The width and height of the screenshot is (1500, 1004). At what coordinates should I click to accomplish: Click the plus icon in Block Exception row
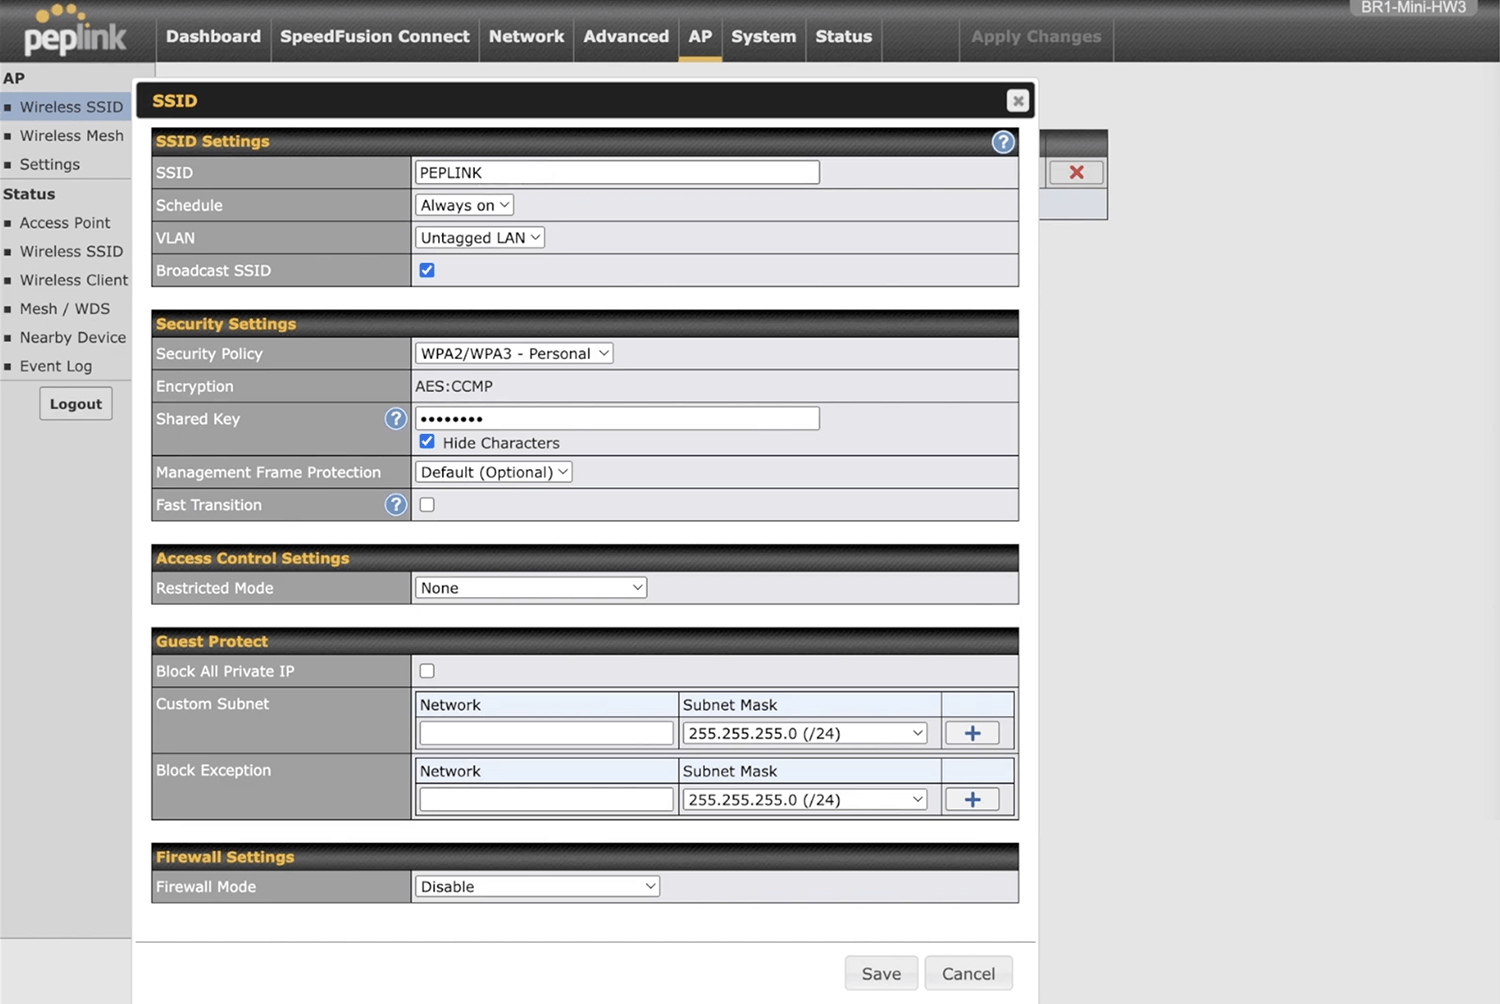point(972,800)
